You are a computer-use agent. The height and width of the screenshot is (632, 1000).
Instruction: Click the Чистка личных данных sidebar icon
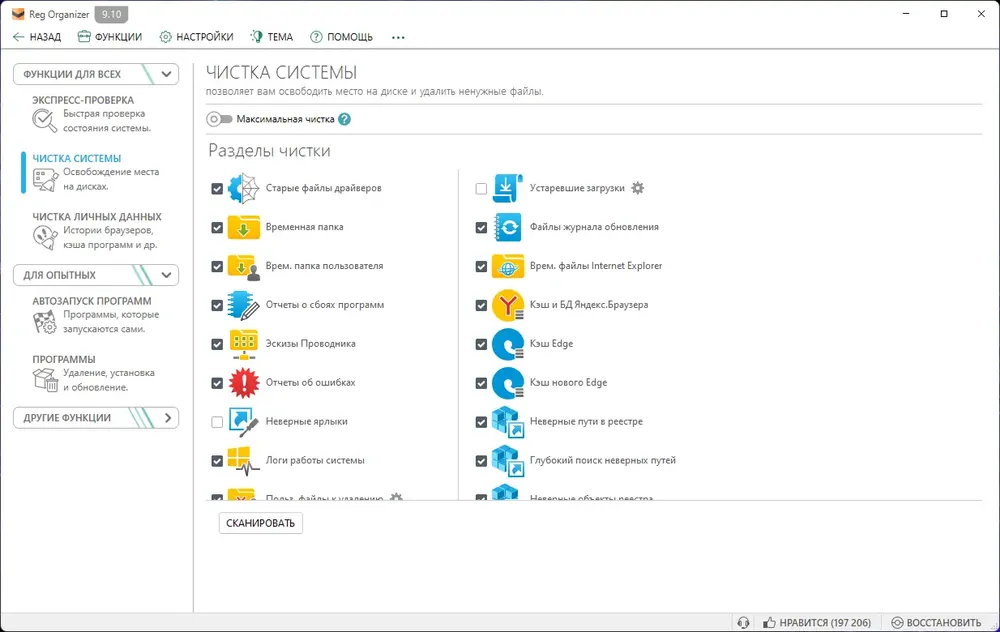[x=45, y=237]
